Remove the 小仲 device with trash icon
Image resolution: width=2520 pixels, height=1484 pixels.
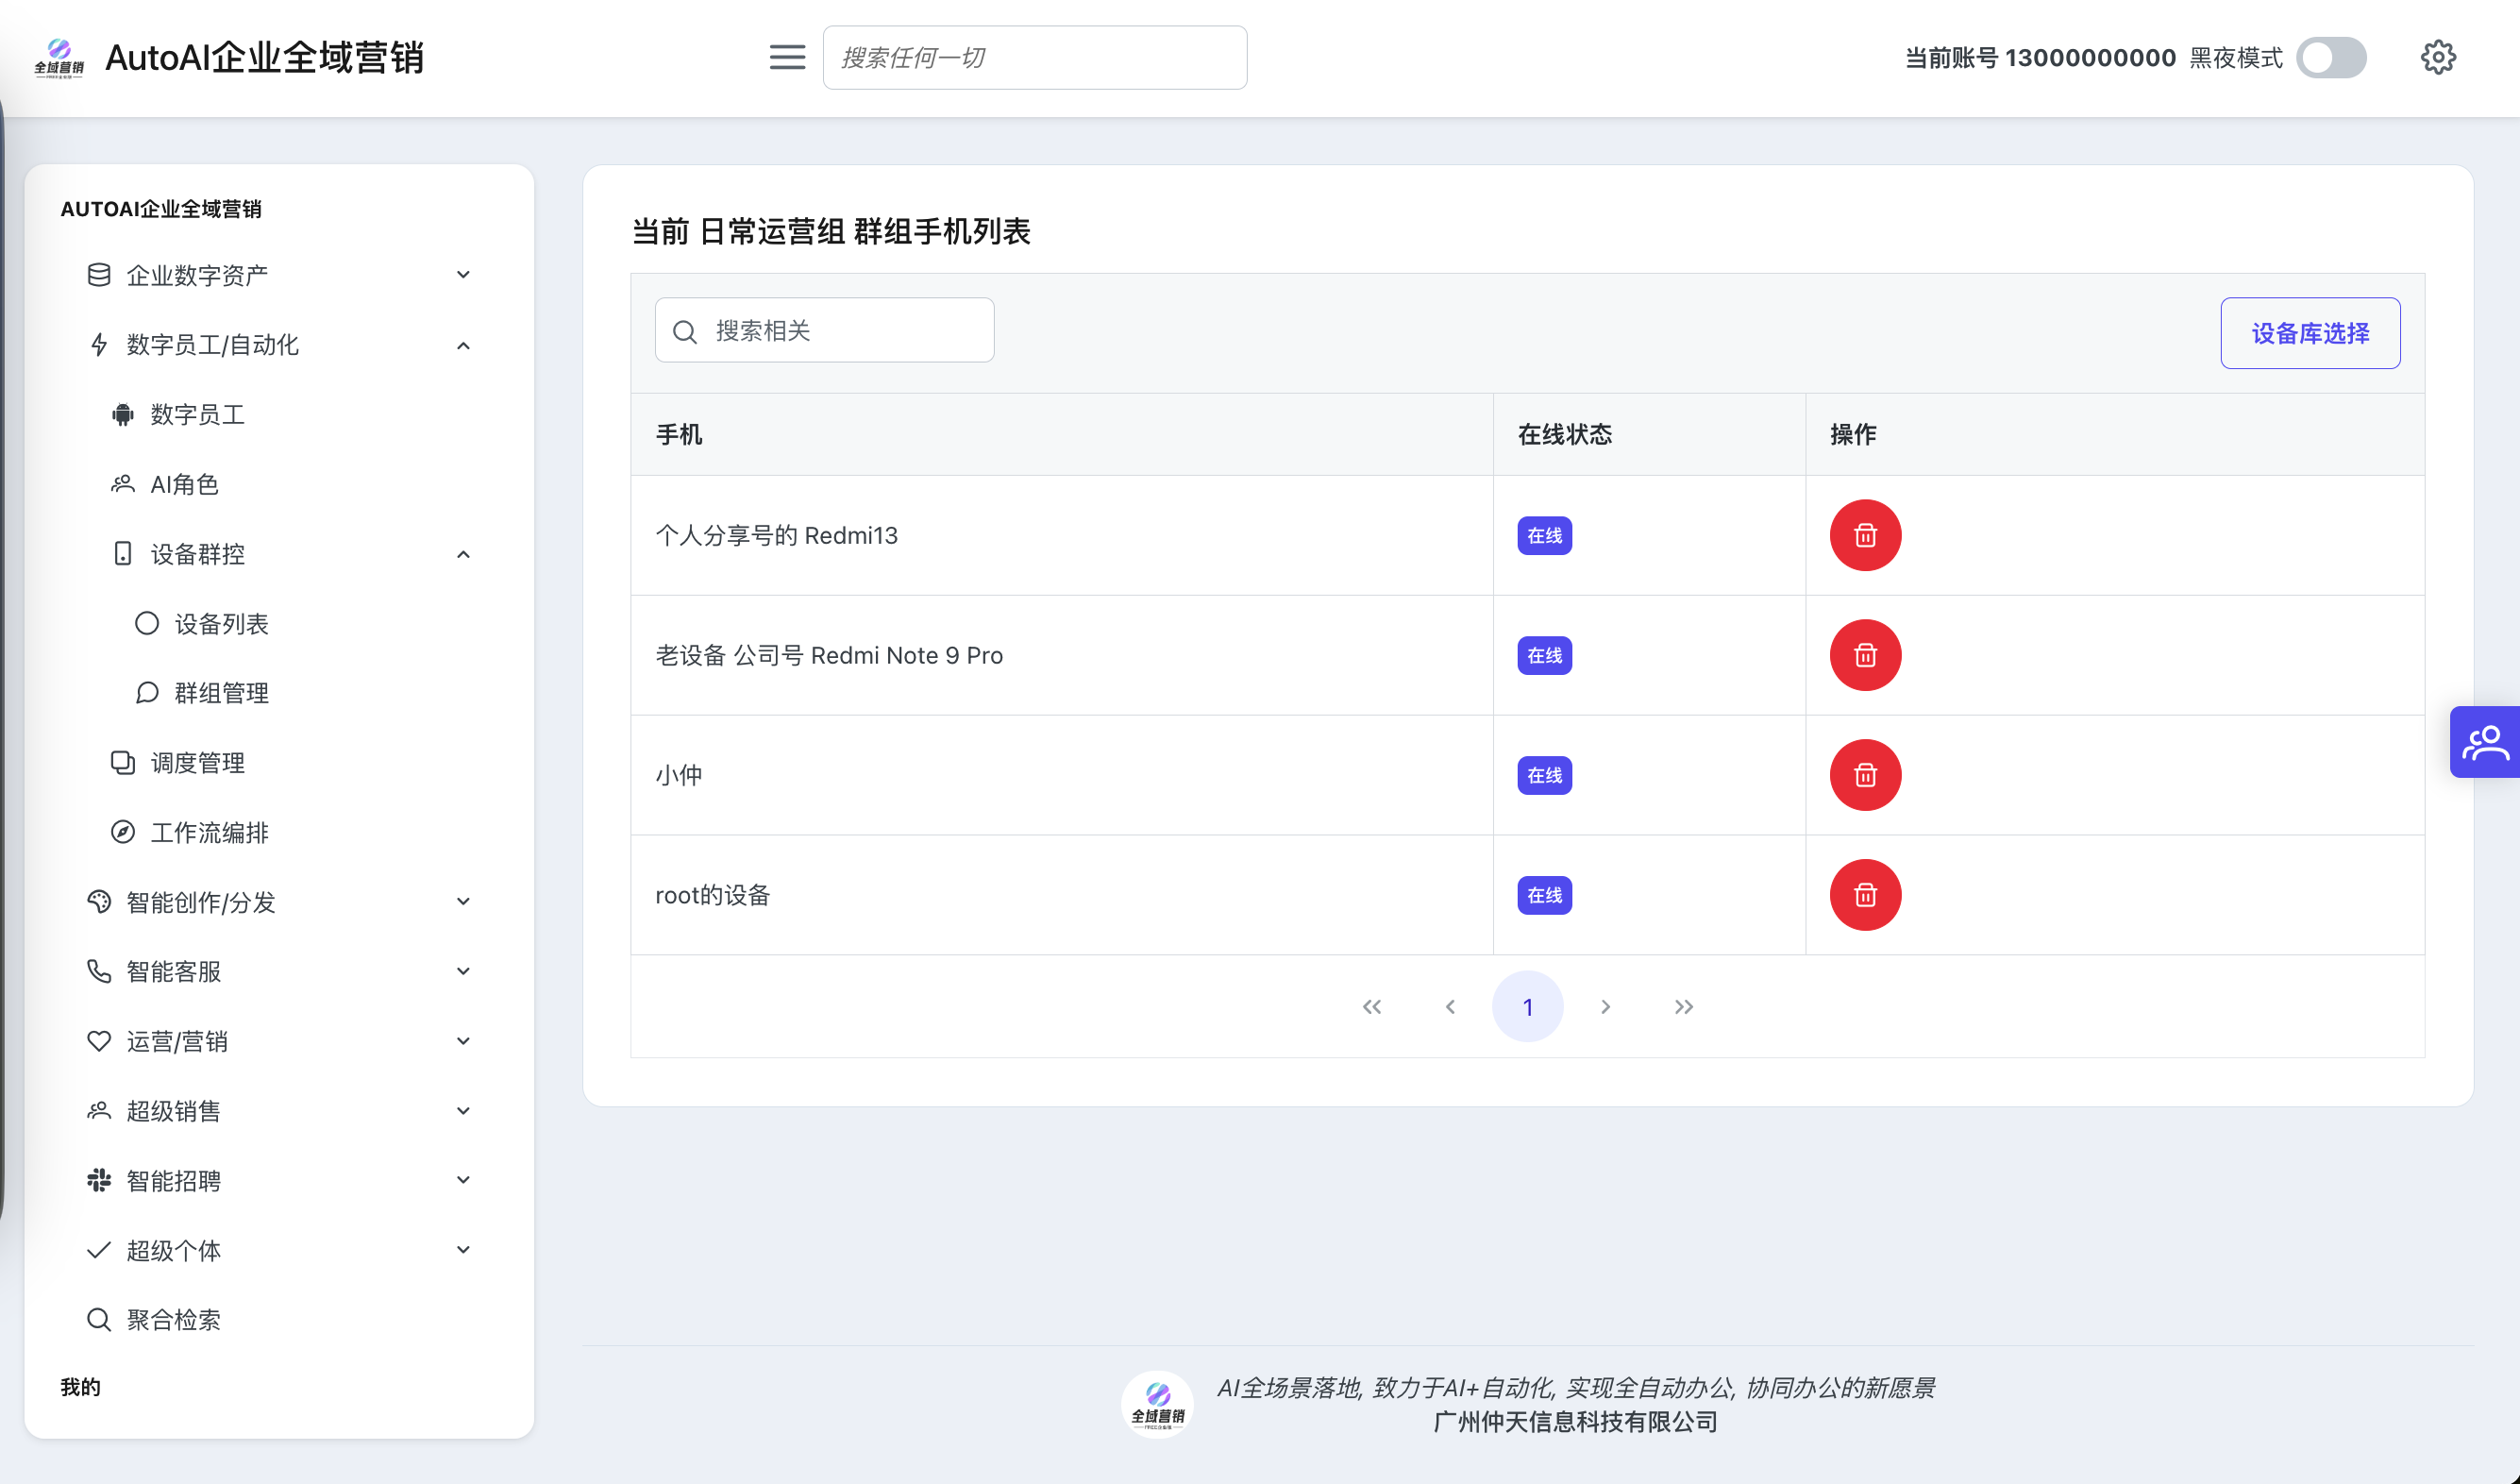tap(1865, 775)
